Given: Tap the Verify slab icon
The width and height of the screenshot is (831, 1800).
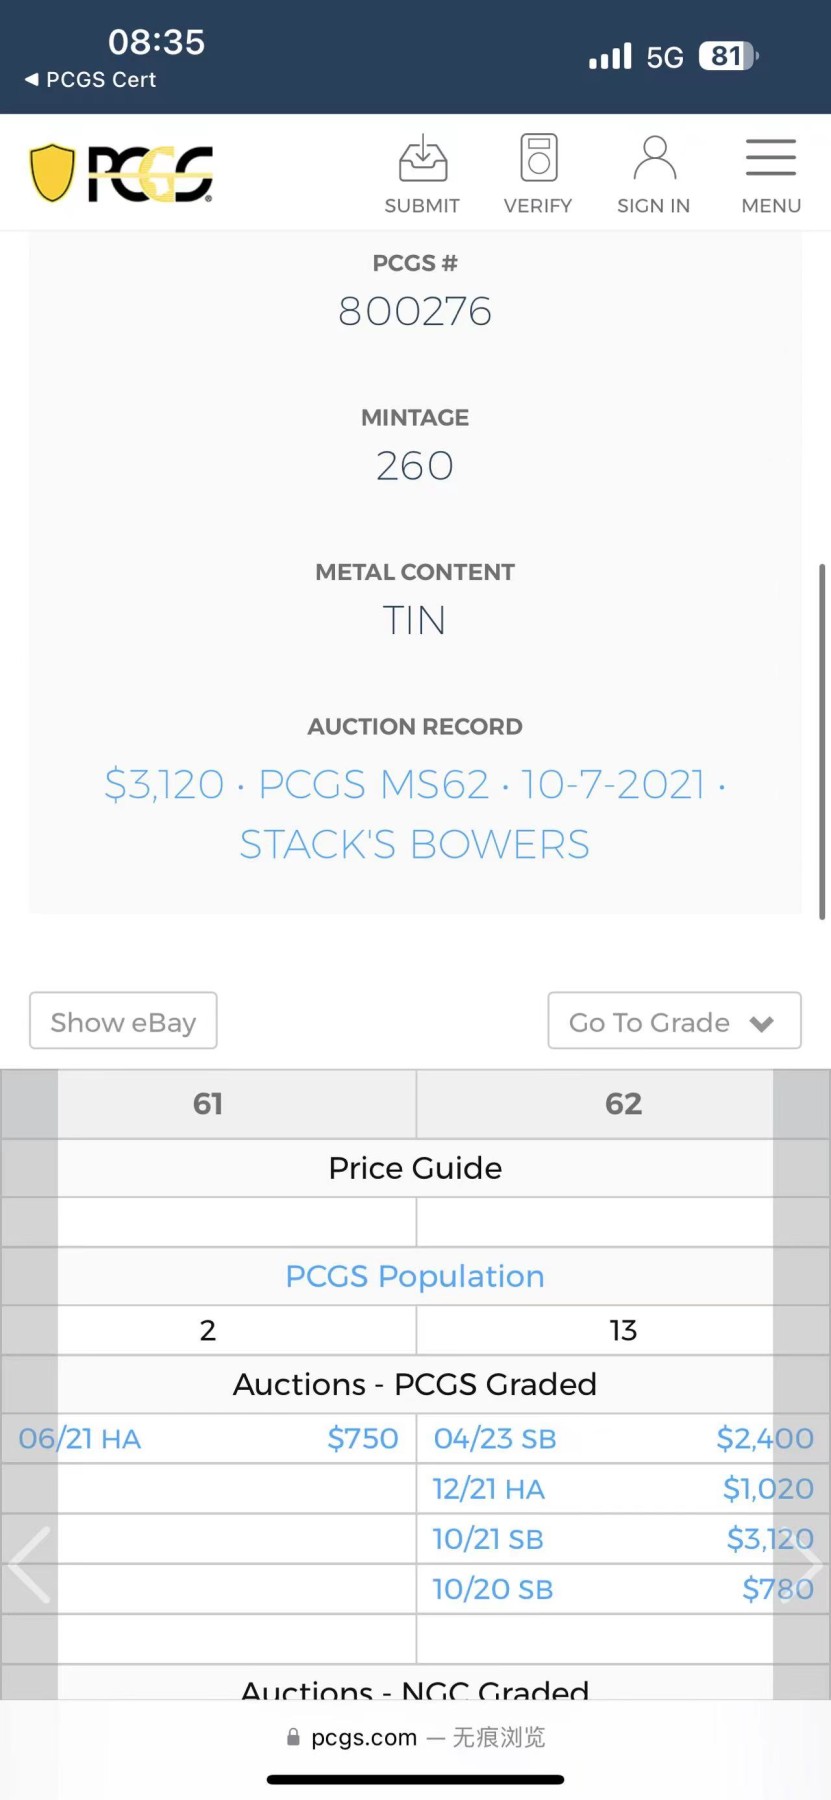Looking at the screenshot, I should tap(538, 159).
